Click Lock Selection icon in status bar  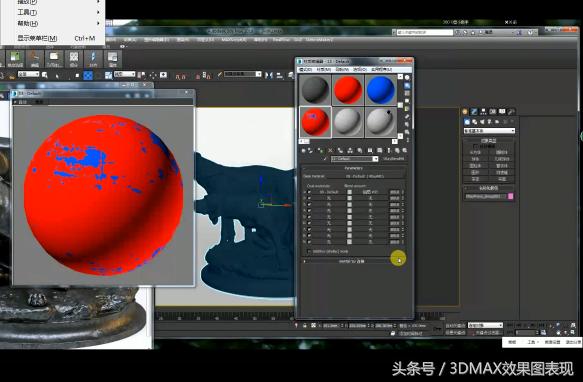click(x=305, y=325)
